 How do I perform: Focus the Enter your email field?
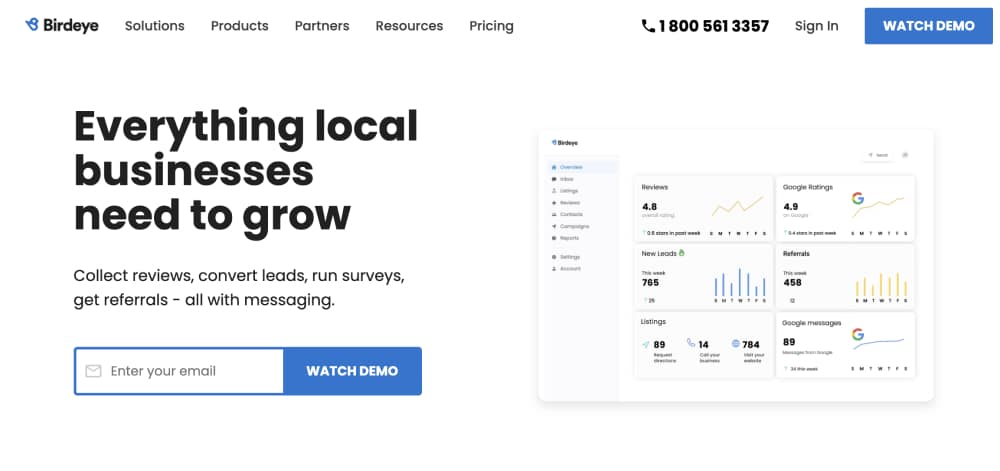[179, 371]
